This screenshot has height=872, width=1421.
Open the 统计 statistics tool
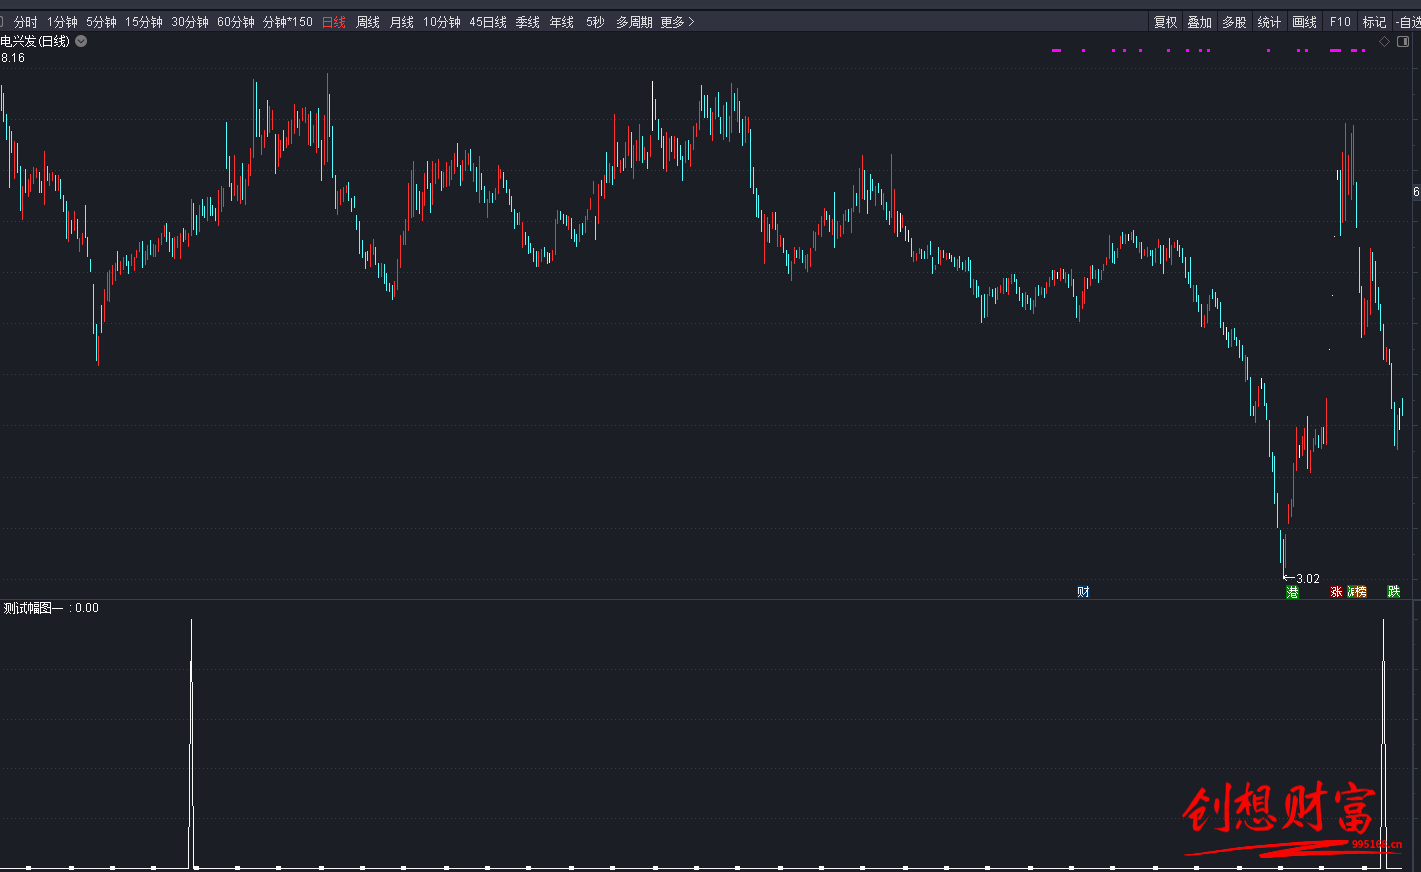coord(1270,22)
